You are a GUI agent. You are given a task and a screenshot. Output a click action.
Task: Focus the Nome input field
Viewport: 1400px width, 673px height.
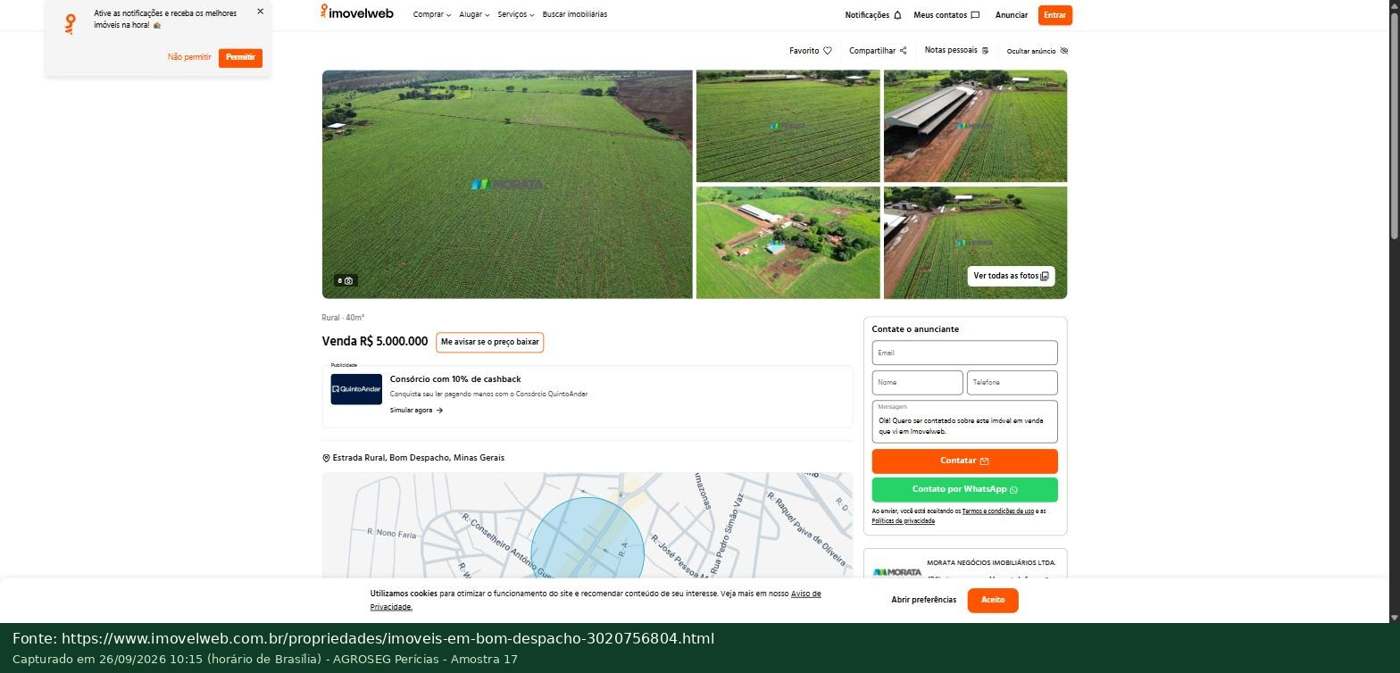917,383
